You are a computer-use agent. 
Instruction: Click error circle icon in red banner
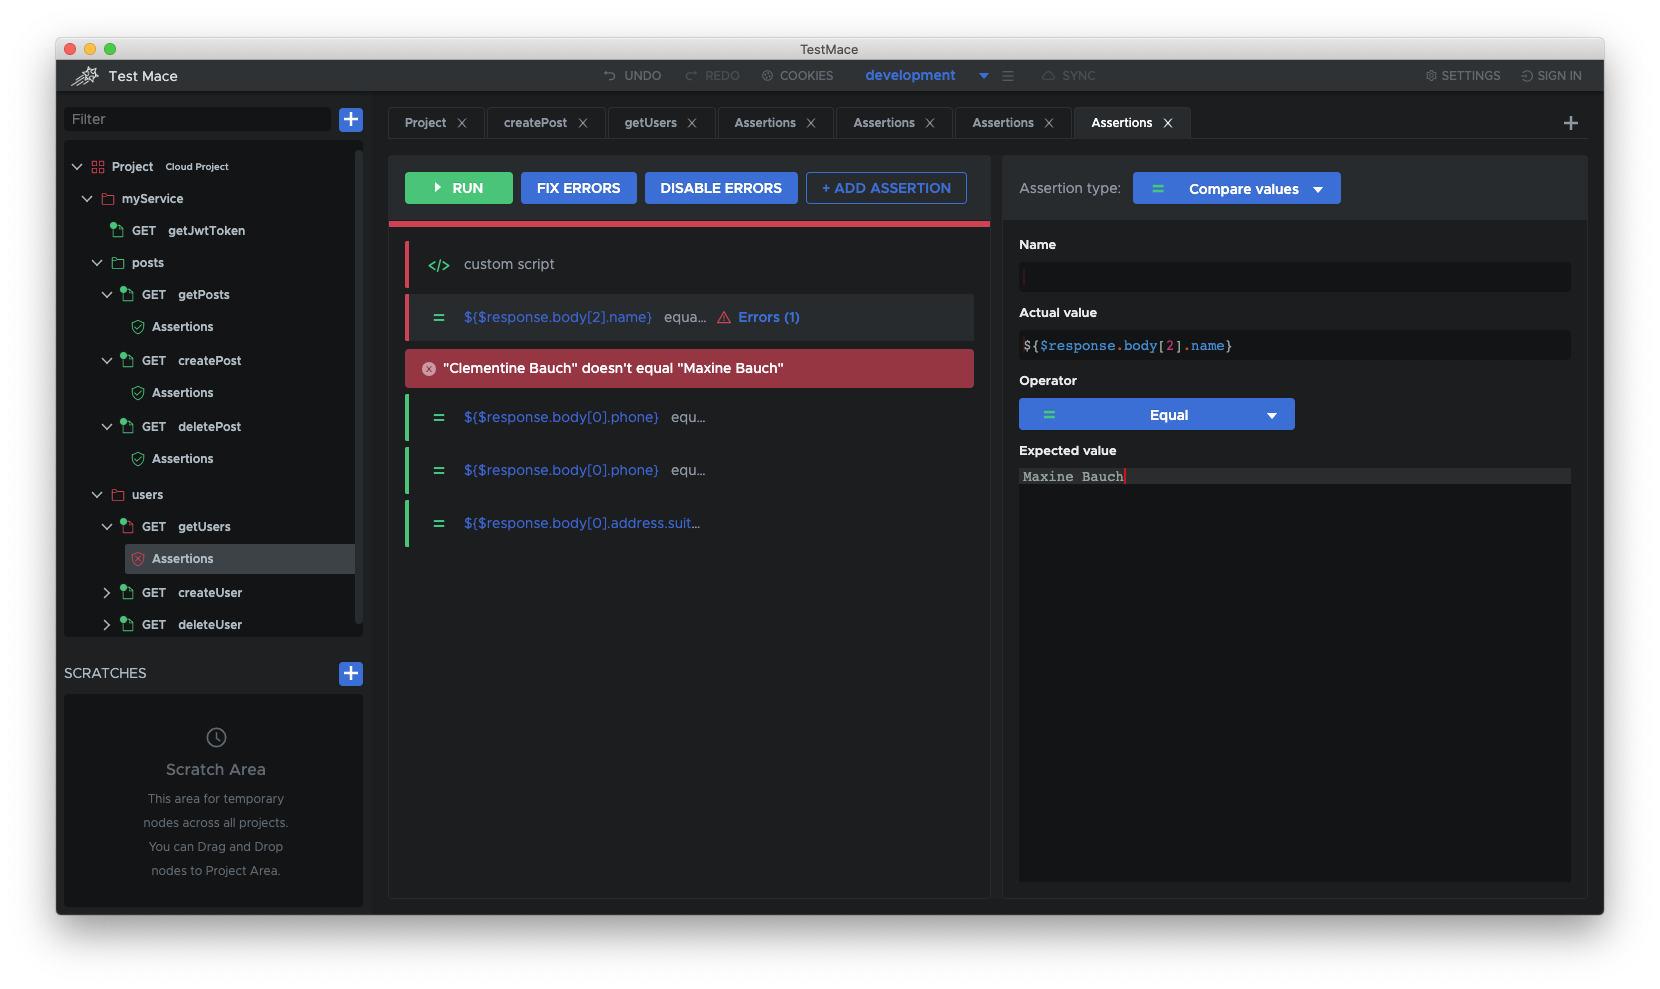tap(429, 369)
